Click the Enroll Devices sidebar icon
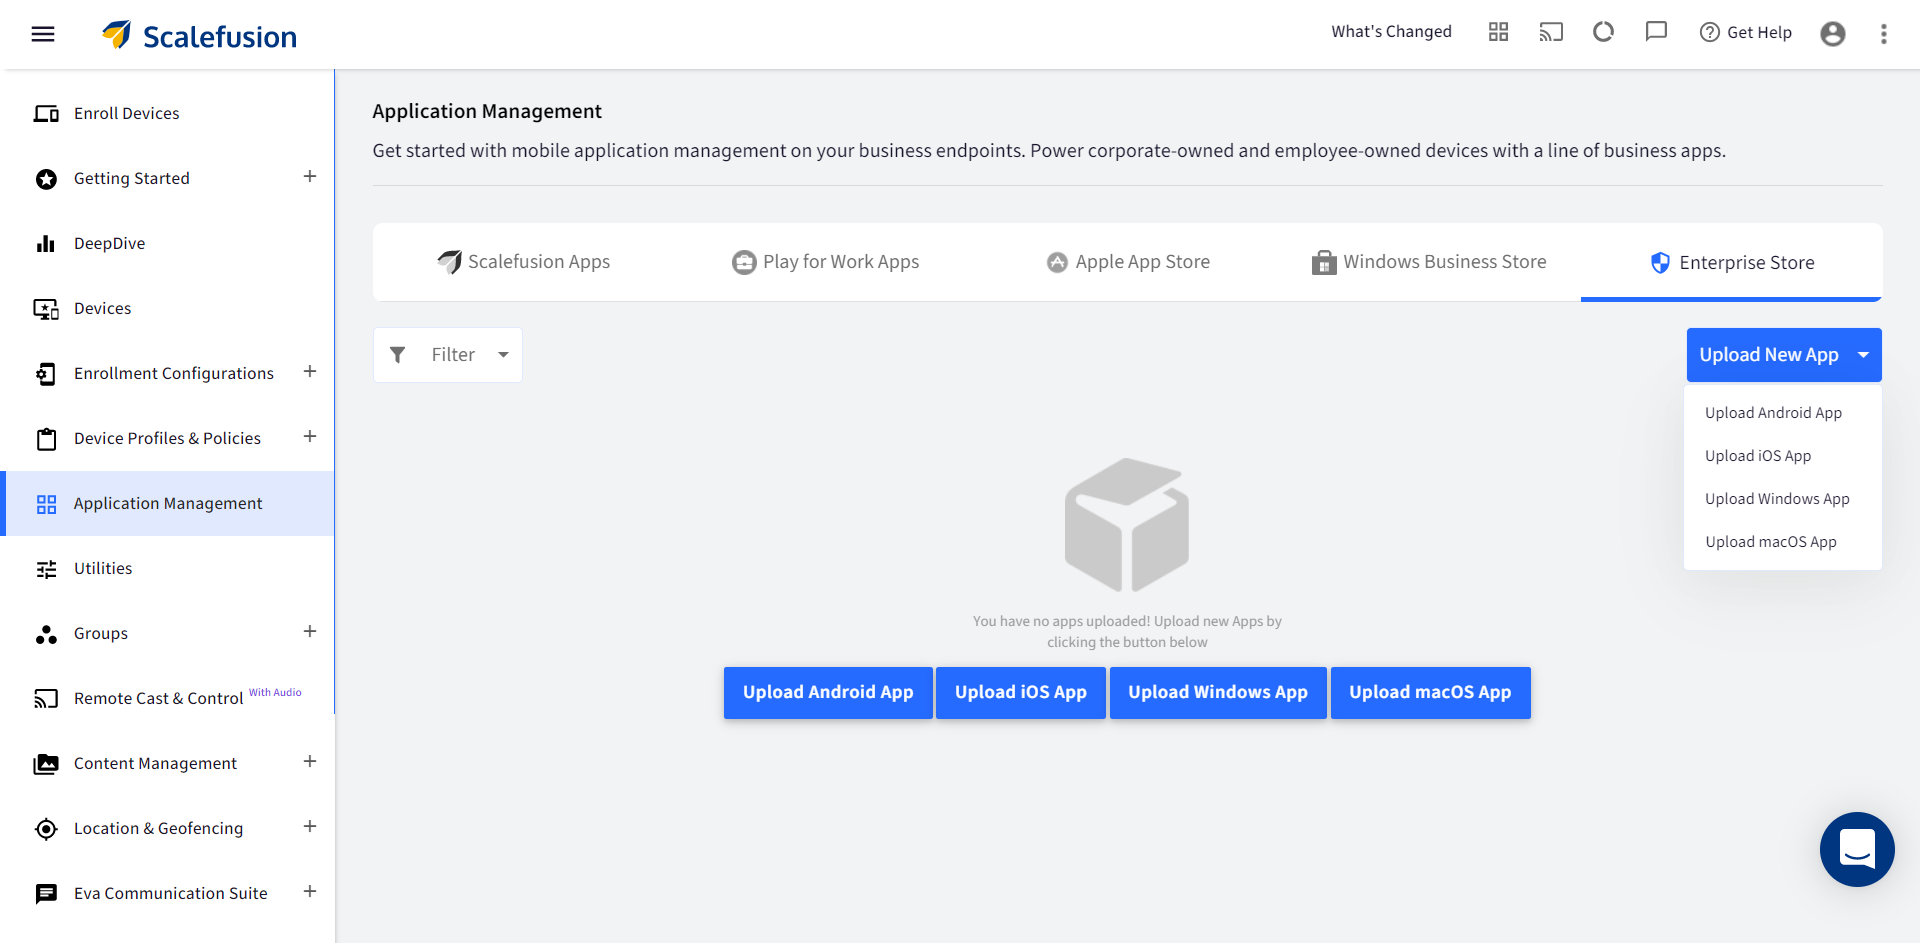The height and width of the screenshot is (943, 1920). point(46,114)
